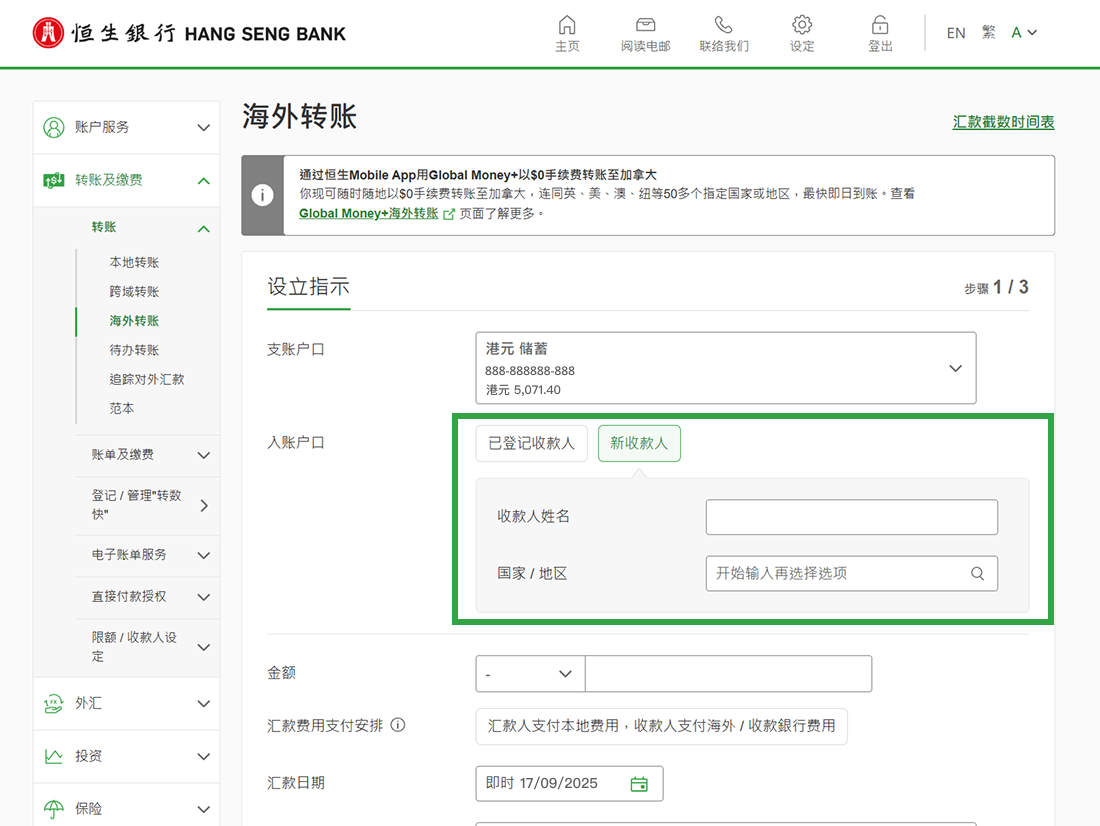Click the Home (主页) icon
Screen dimensions: 1100x826
click(x=567, y=25)
